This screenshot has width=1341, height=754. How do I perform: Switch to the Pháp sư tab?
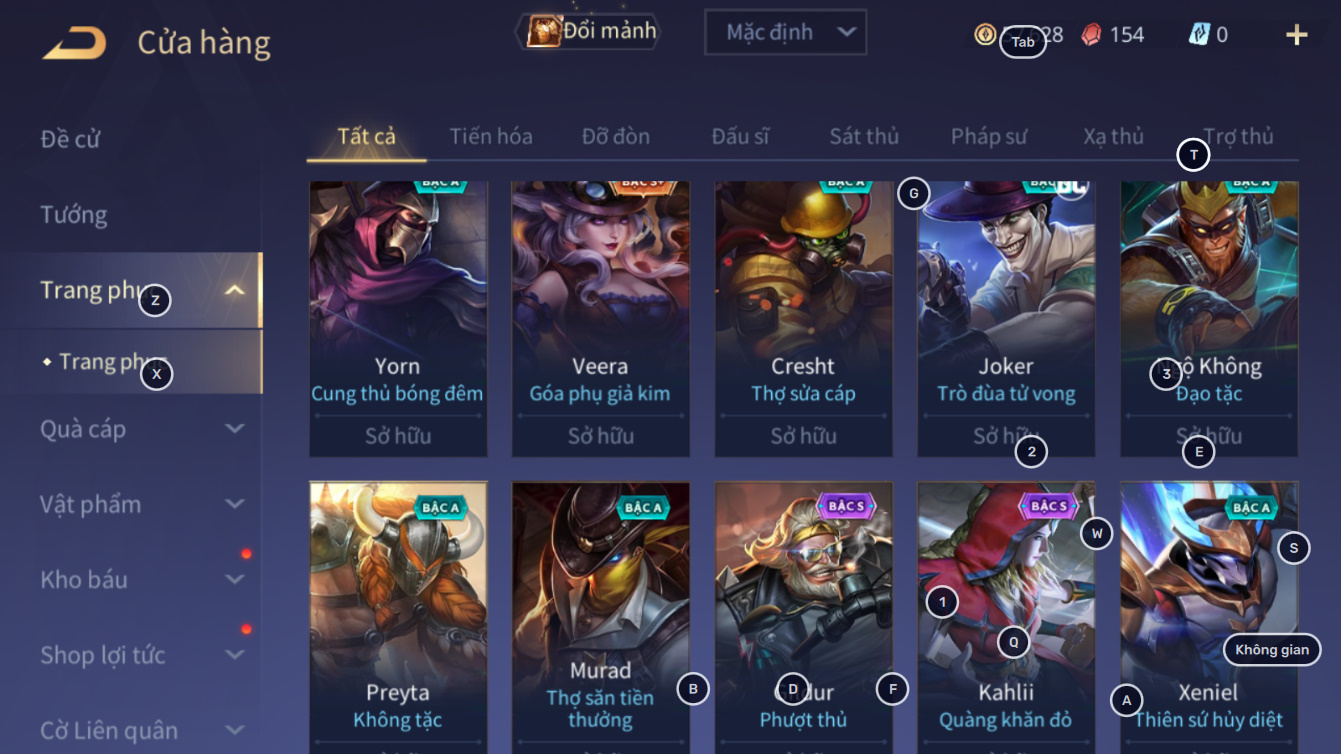[x=989, y=136]
